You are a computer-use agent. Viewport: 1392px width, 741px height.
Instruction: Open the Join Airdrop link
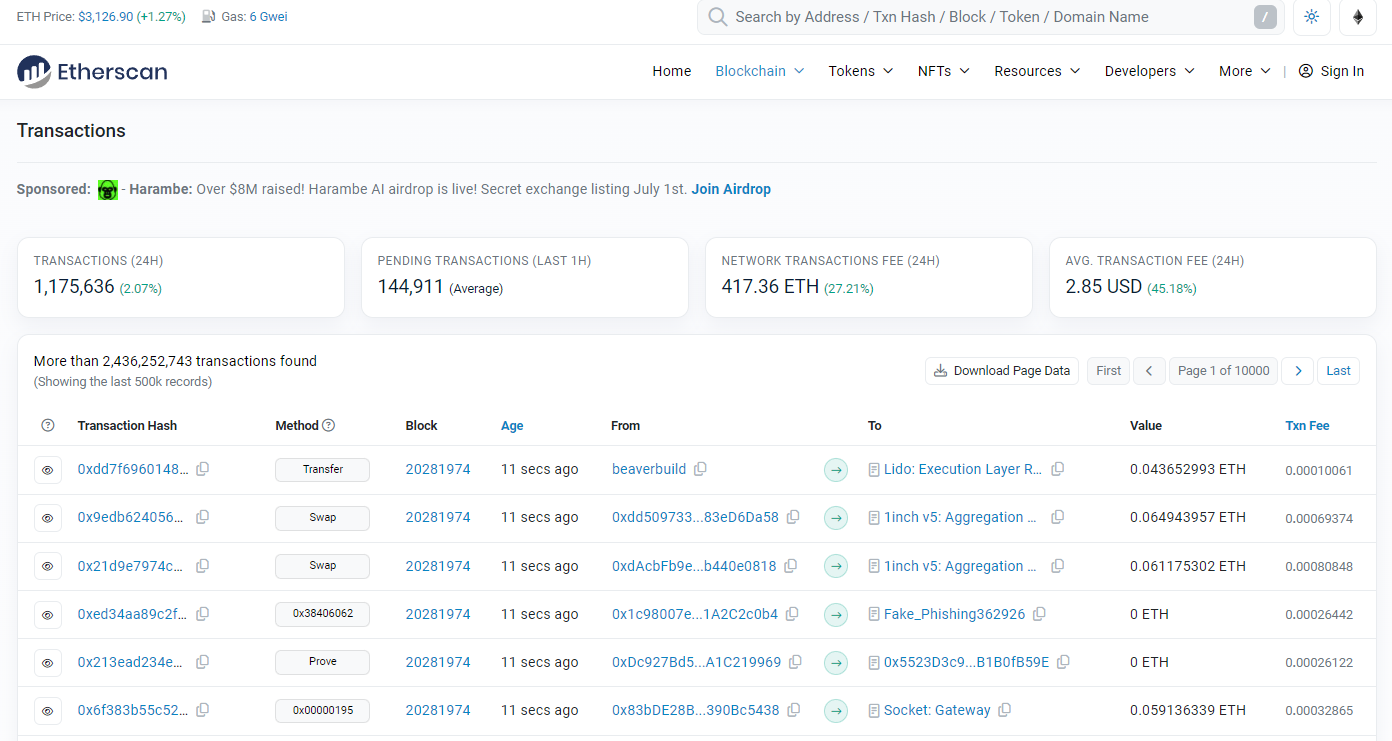pos(731,189)
